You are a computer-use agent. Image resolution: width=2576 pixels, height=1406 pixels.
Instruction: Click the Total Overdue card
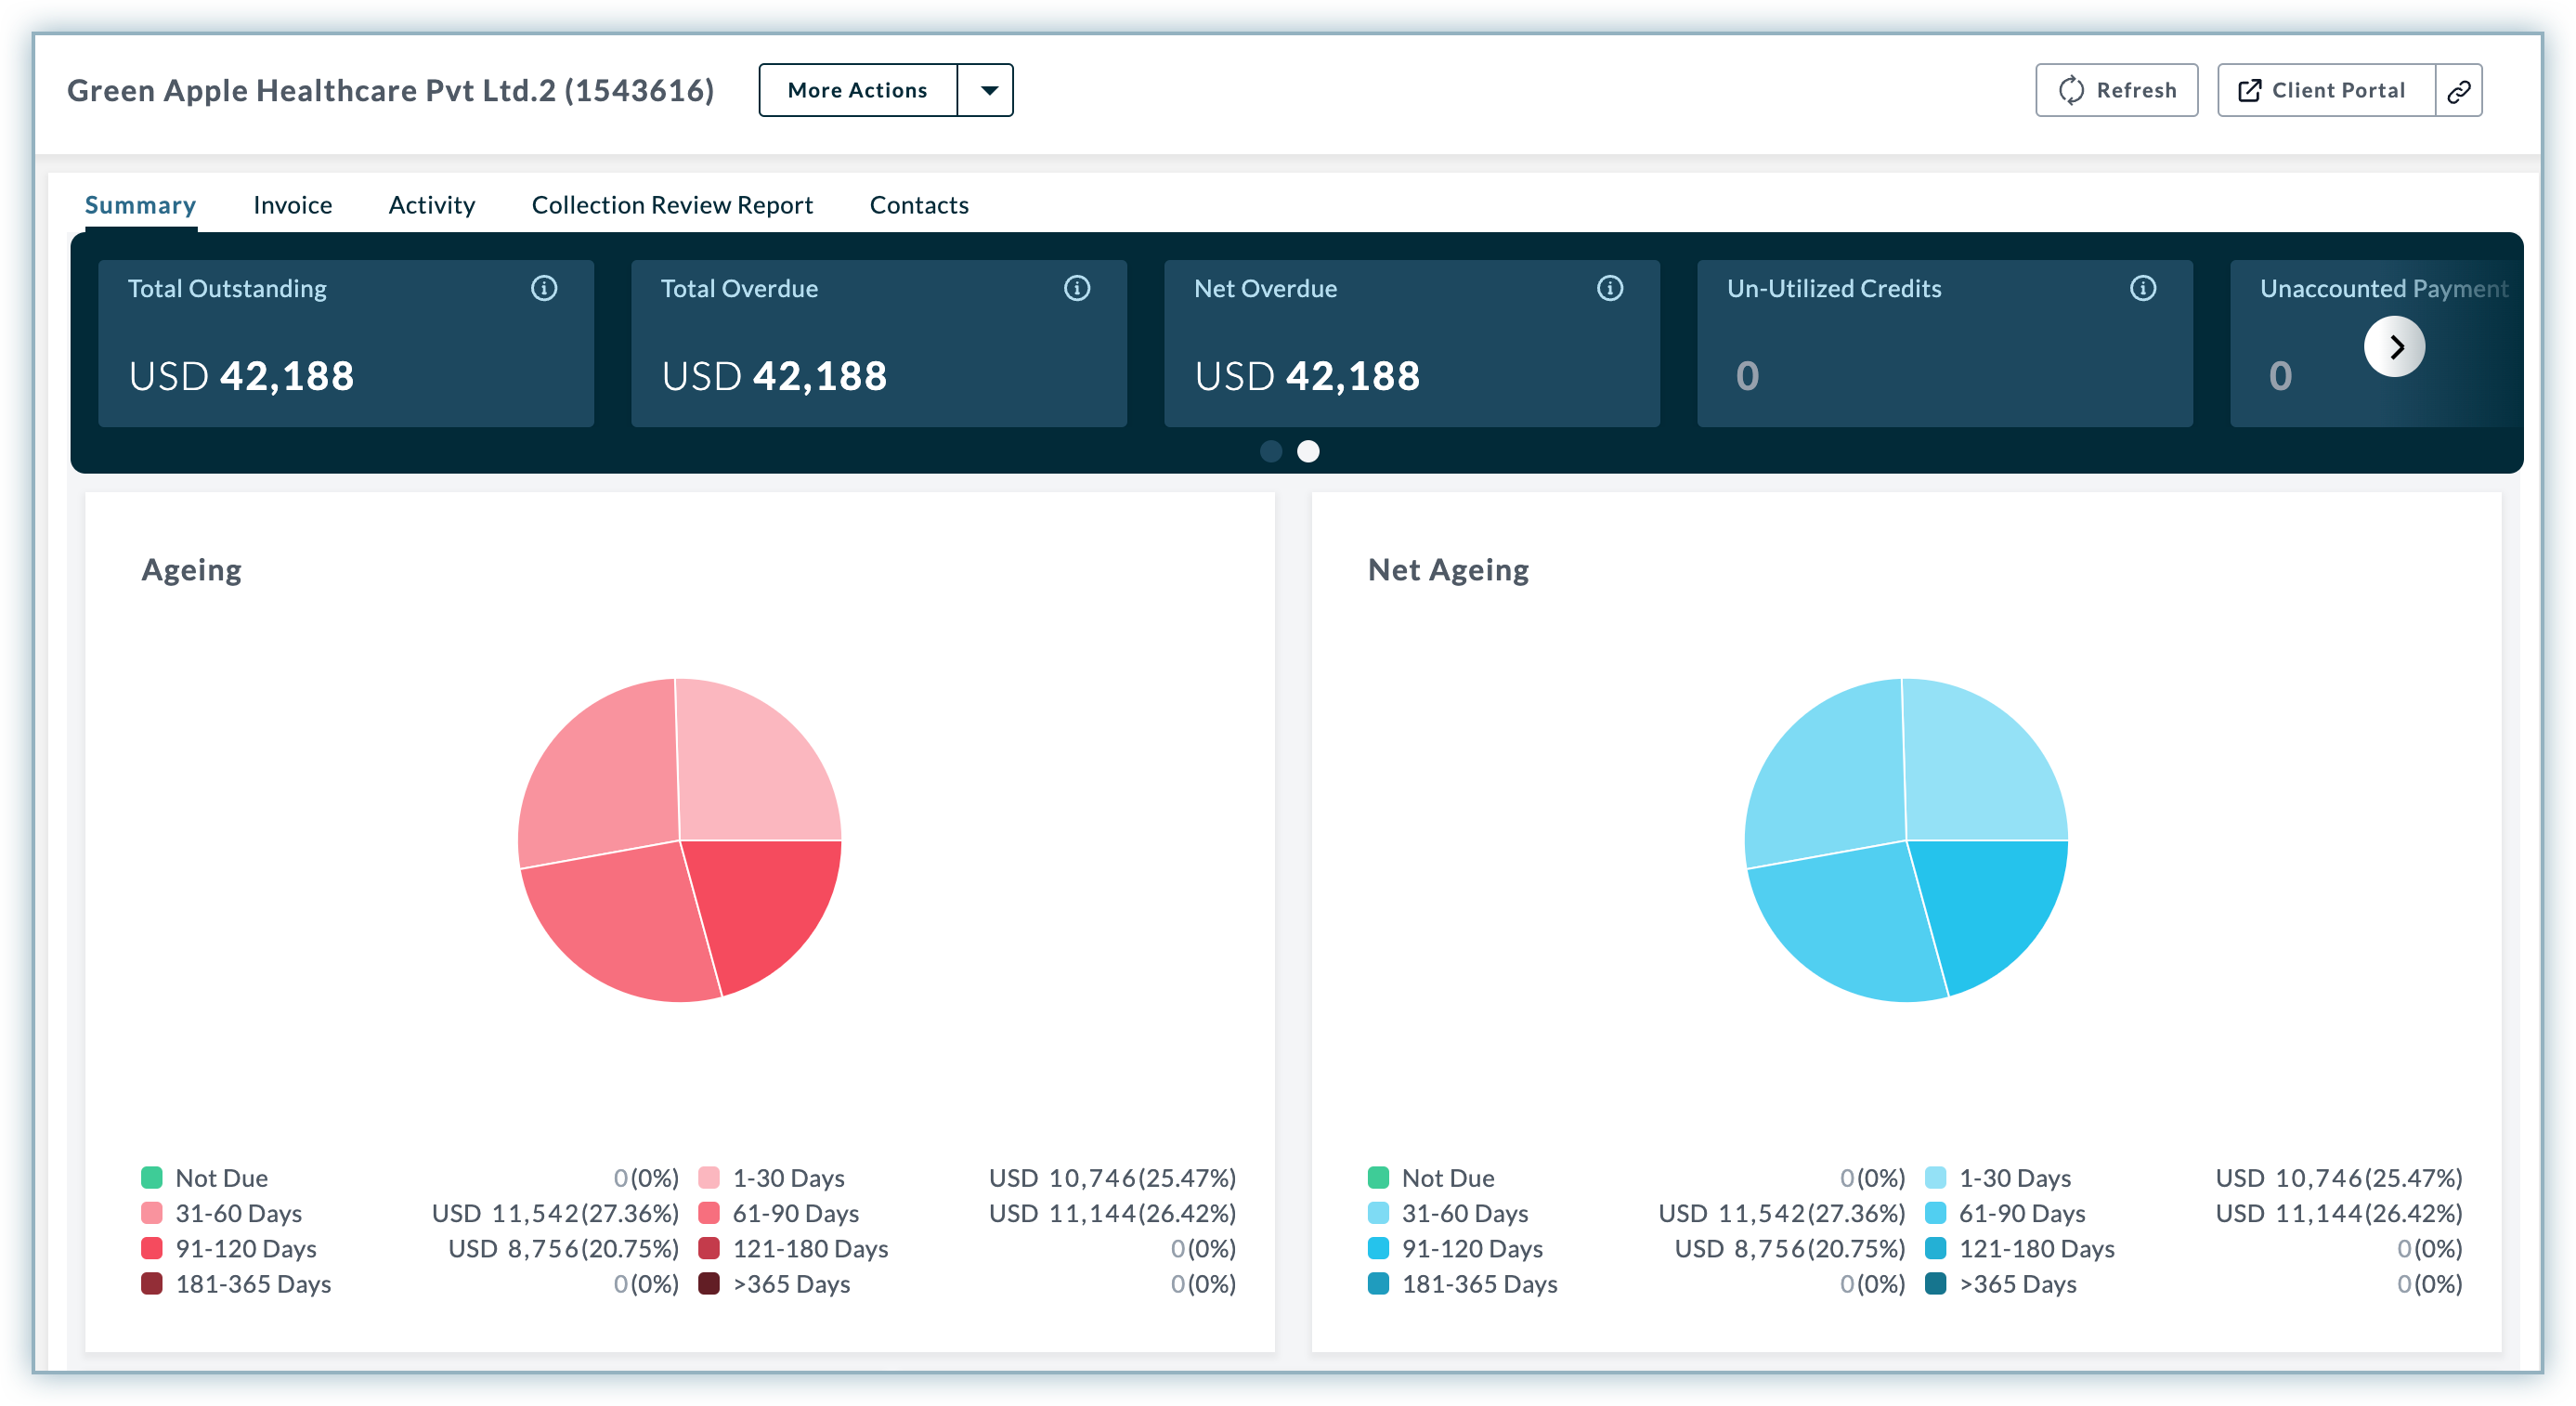pyautogui.click(x=879, y=344)
